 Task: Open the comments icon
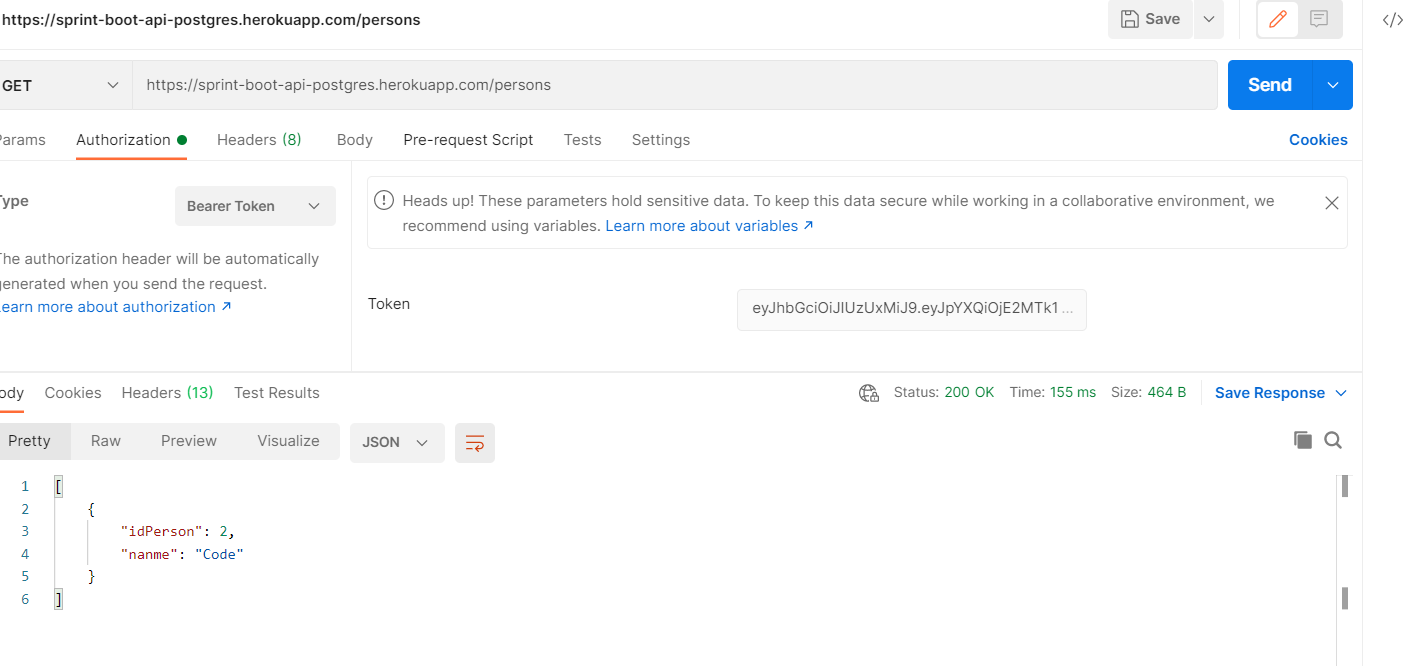1319,19
